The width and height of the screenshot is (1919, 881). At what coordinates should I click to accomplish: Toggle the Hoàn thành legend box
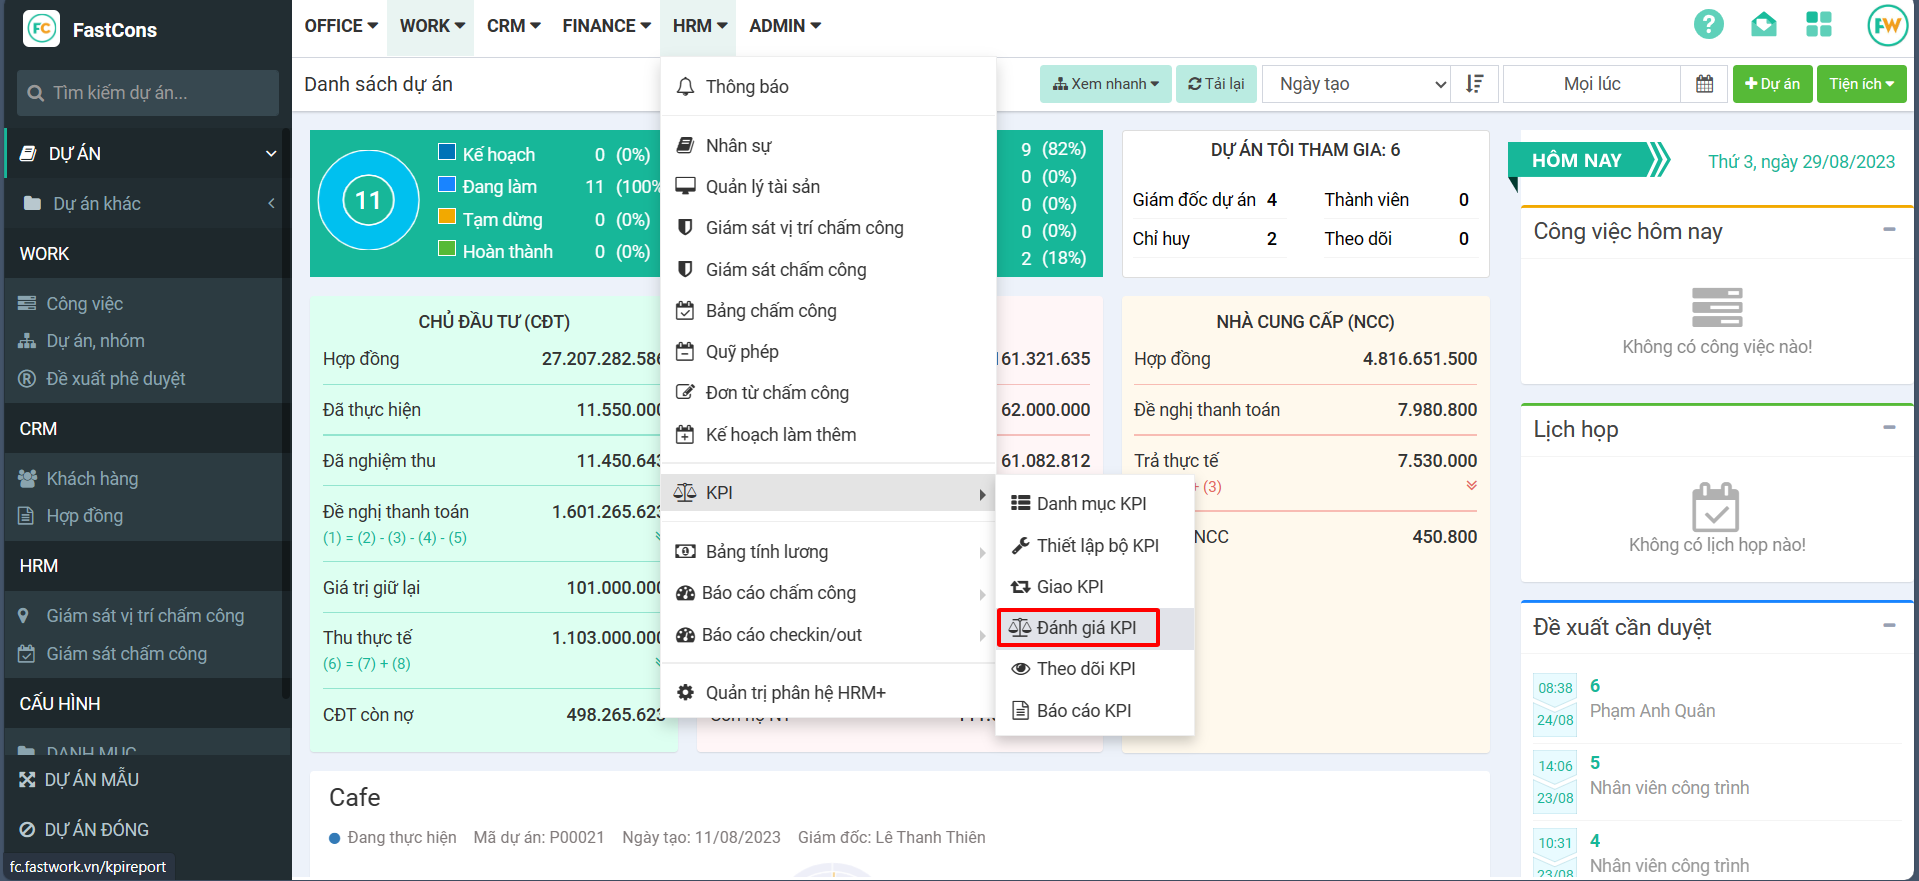(x=447, y=249)
